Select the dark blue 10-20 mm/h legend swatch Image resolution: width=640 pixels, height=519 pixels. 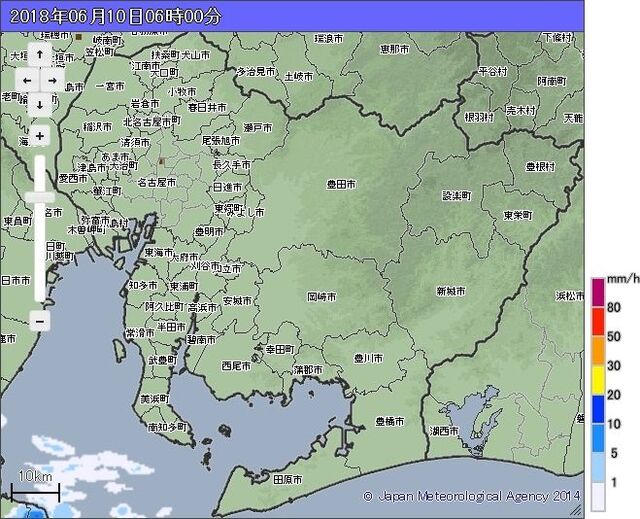(598, 409)
